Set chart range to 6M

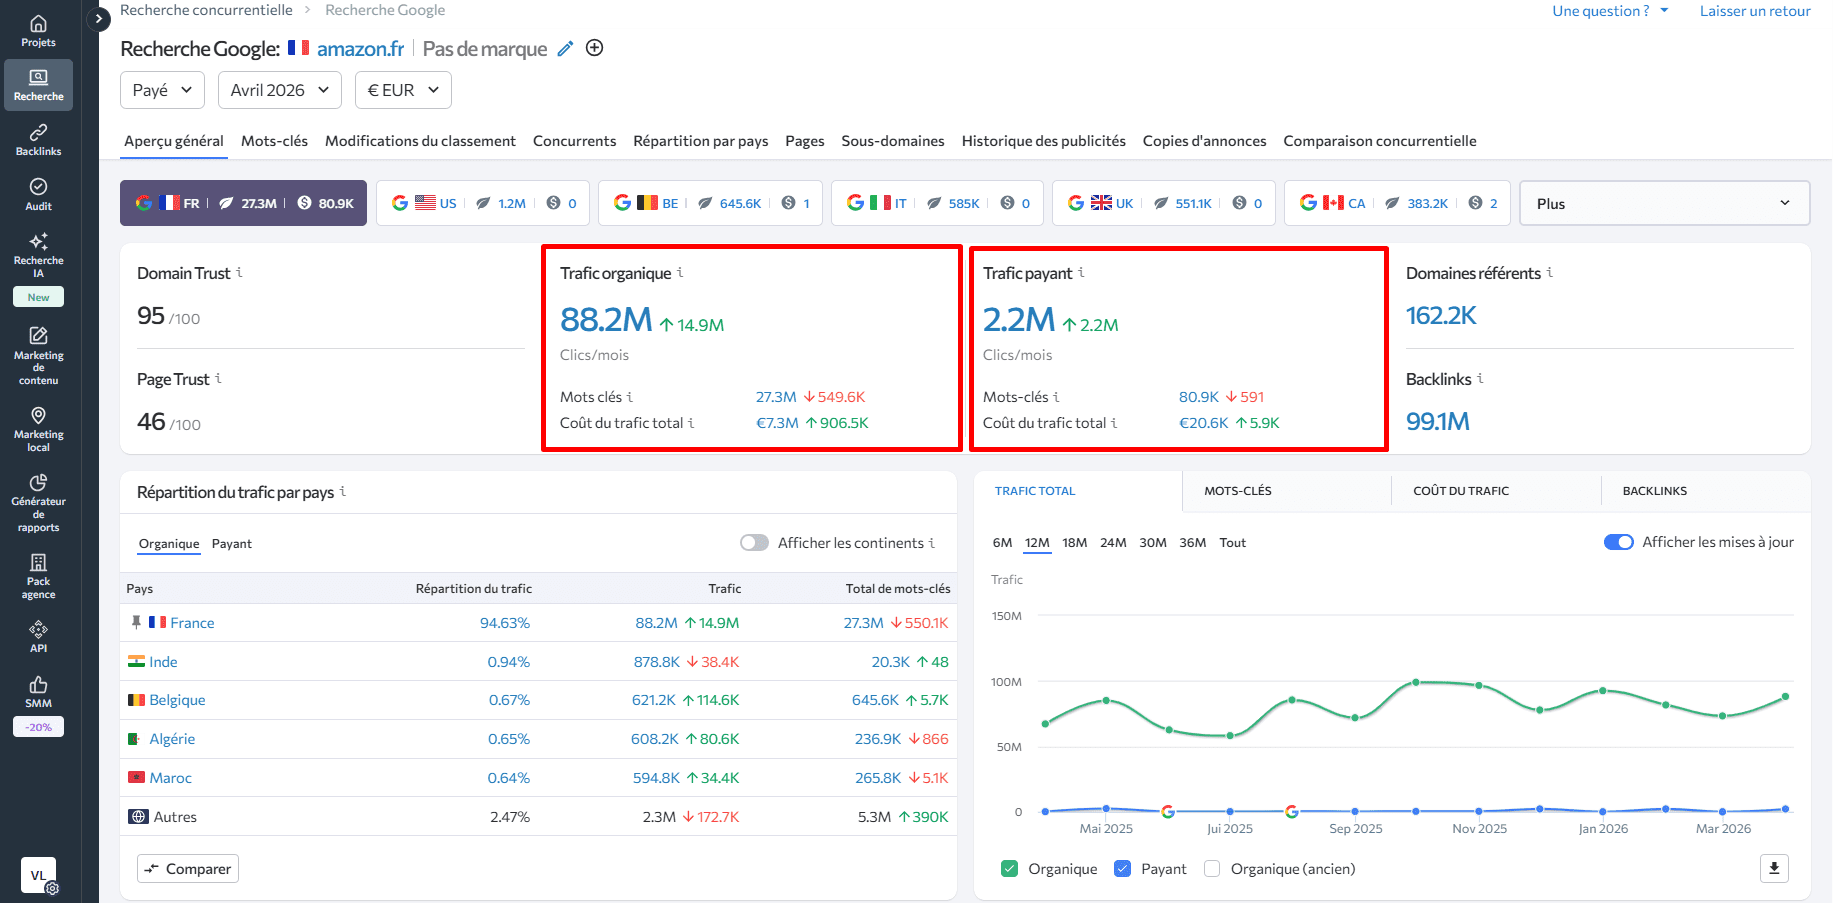(1002, 543)
